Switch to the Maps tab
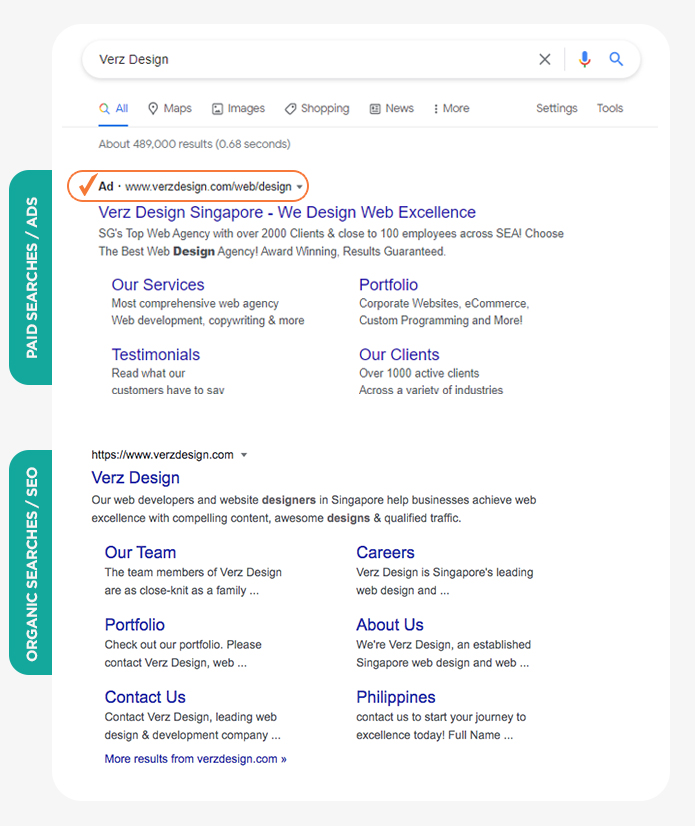This screenshot has height=826, width=695. pos(170,109)
